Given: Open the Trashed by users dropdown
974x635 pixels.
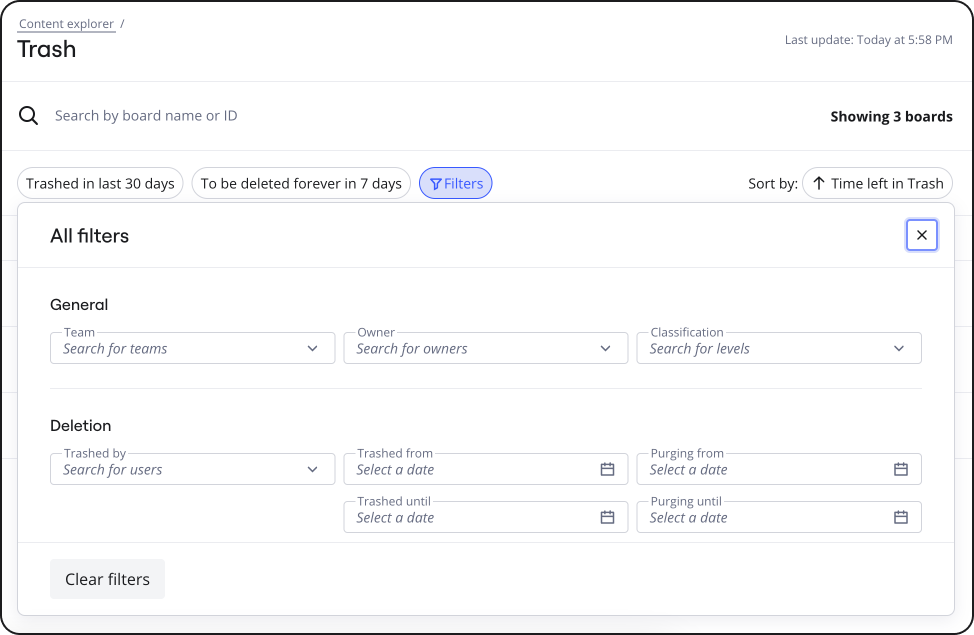Looking at the screenshot, I should [x=313, y=469].
